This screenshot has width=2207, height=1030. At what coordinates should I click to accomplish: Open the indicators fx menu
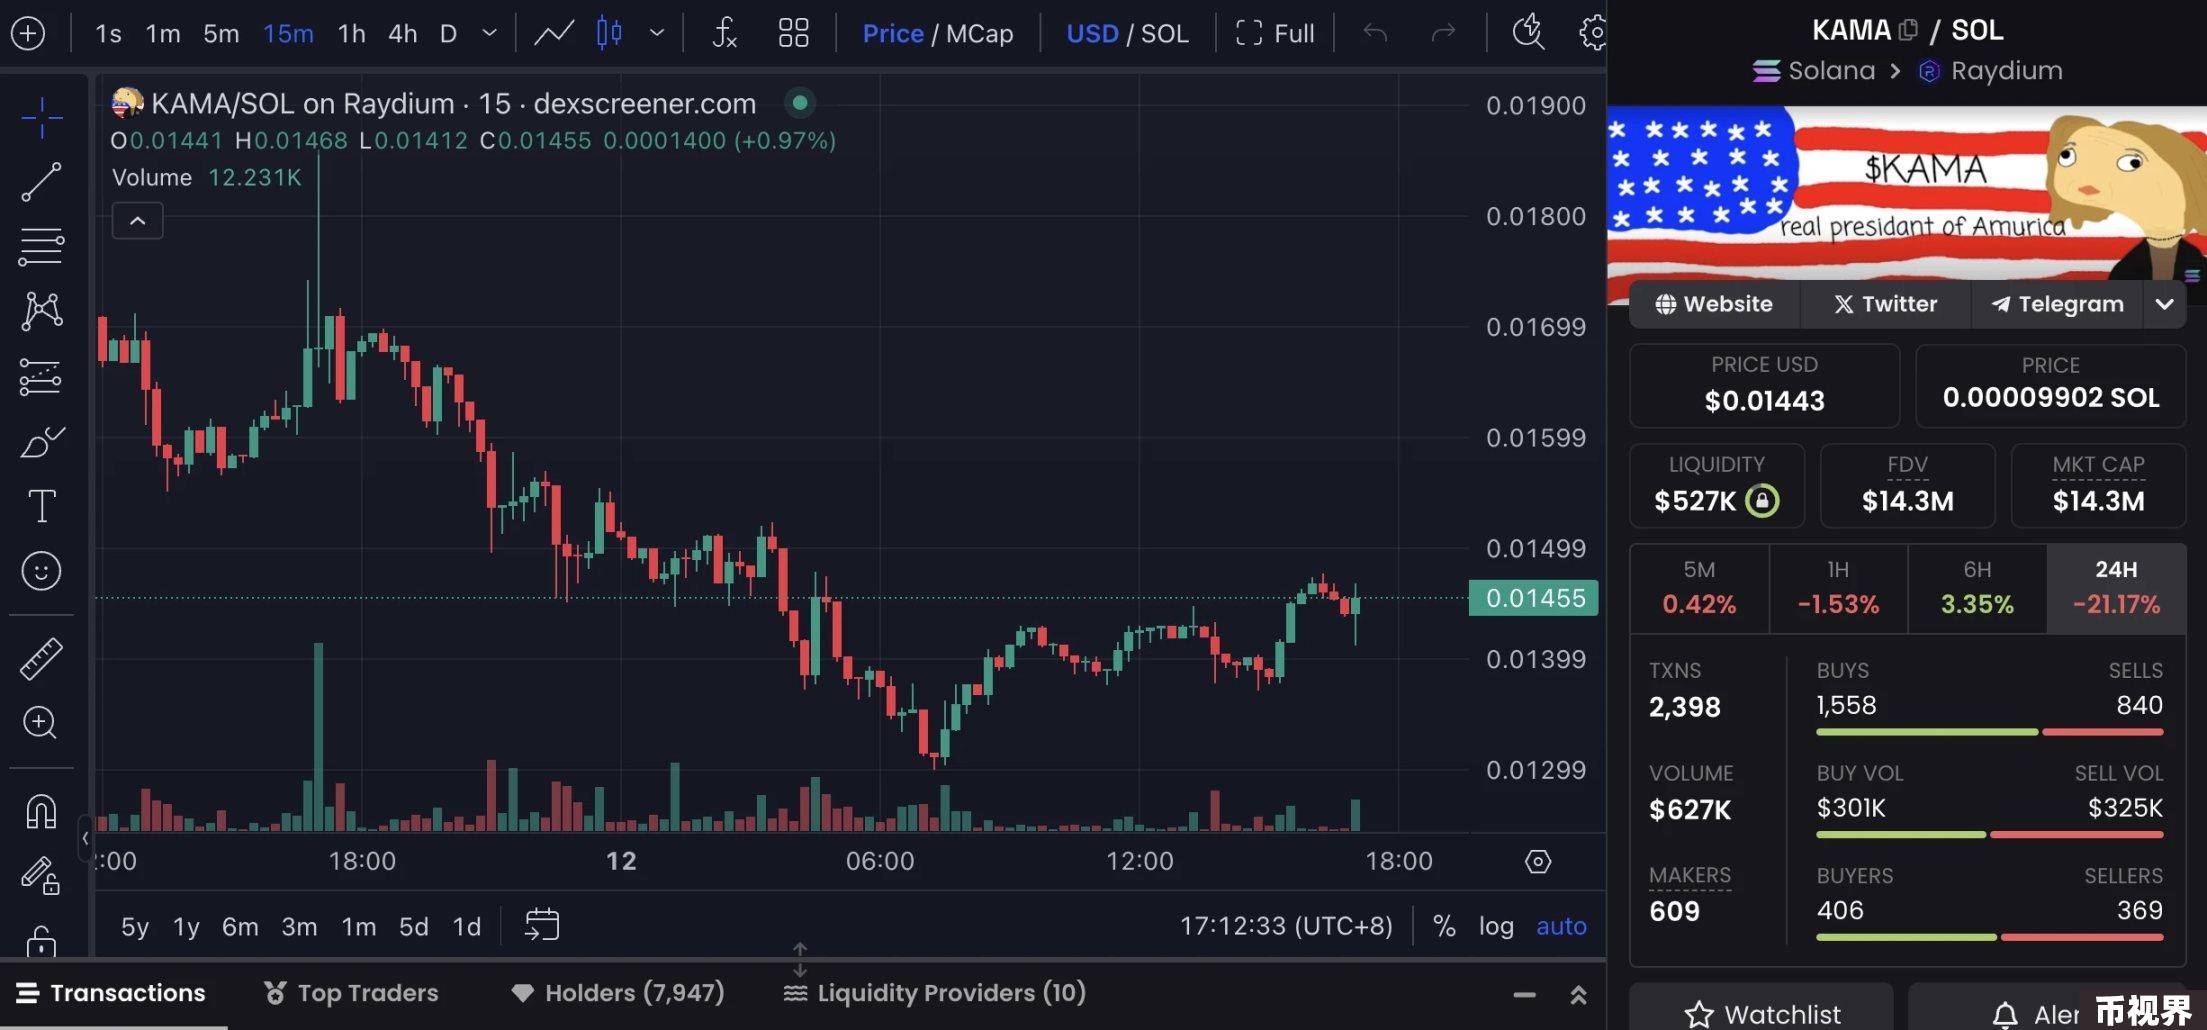(x=724, y=33)
